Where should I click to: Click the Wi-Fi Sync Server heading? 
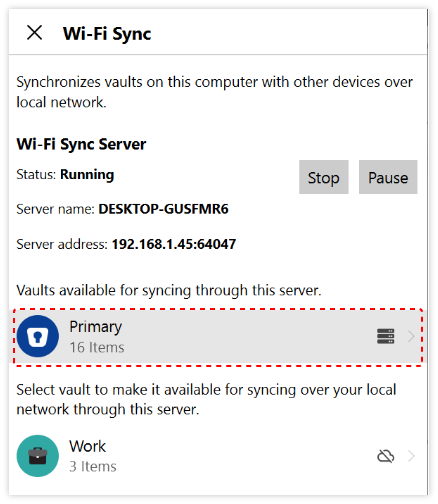pyautogui.click(x=81, y=144)
